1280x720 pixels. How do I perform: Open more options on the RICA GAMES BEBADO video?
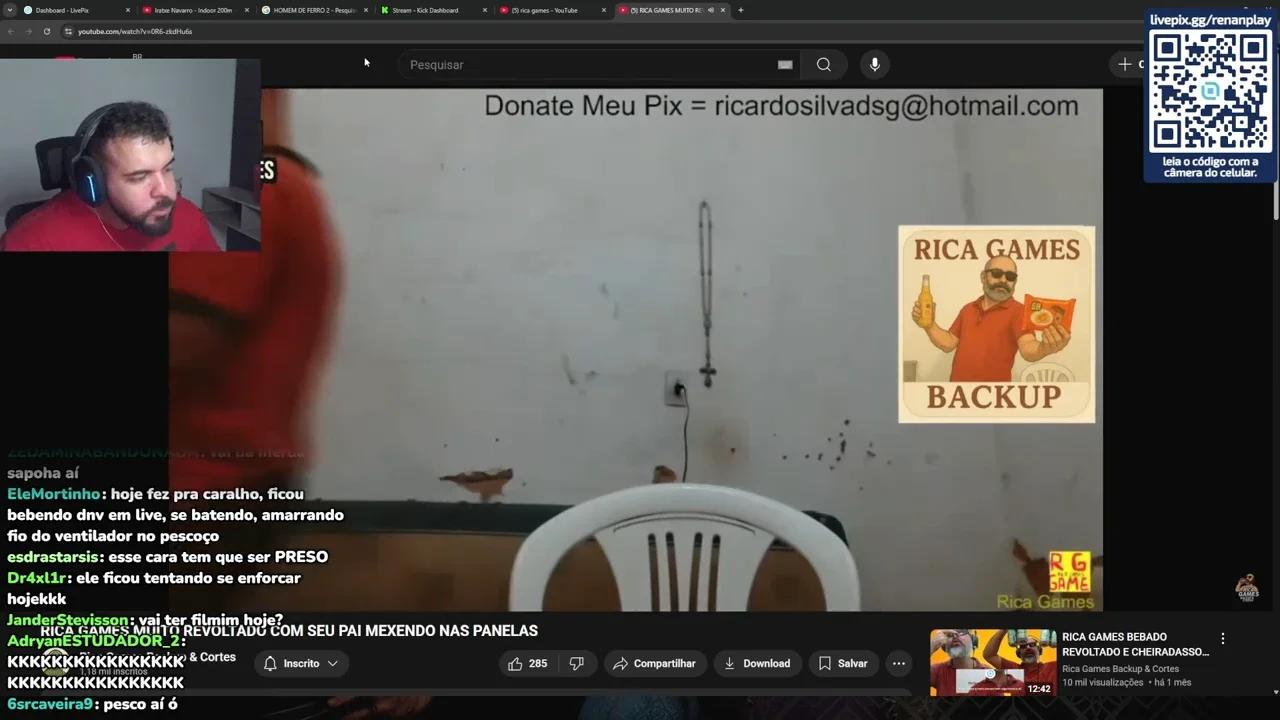click(x=1222, y=638)
